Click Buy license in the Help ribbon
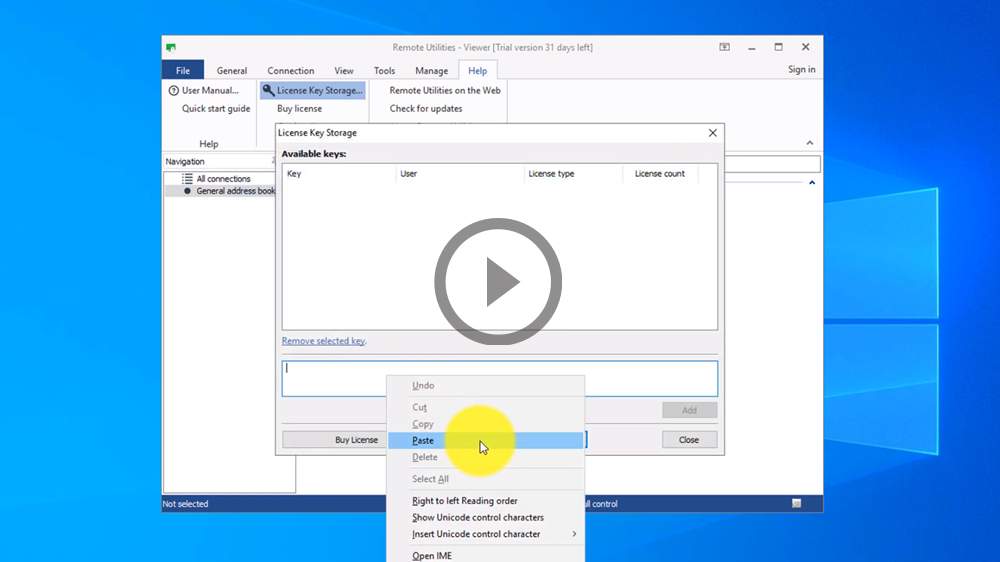1000x562 pixels. [299, 108]
